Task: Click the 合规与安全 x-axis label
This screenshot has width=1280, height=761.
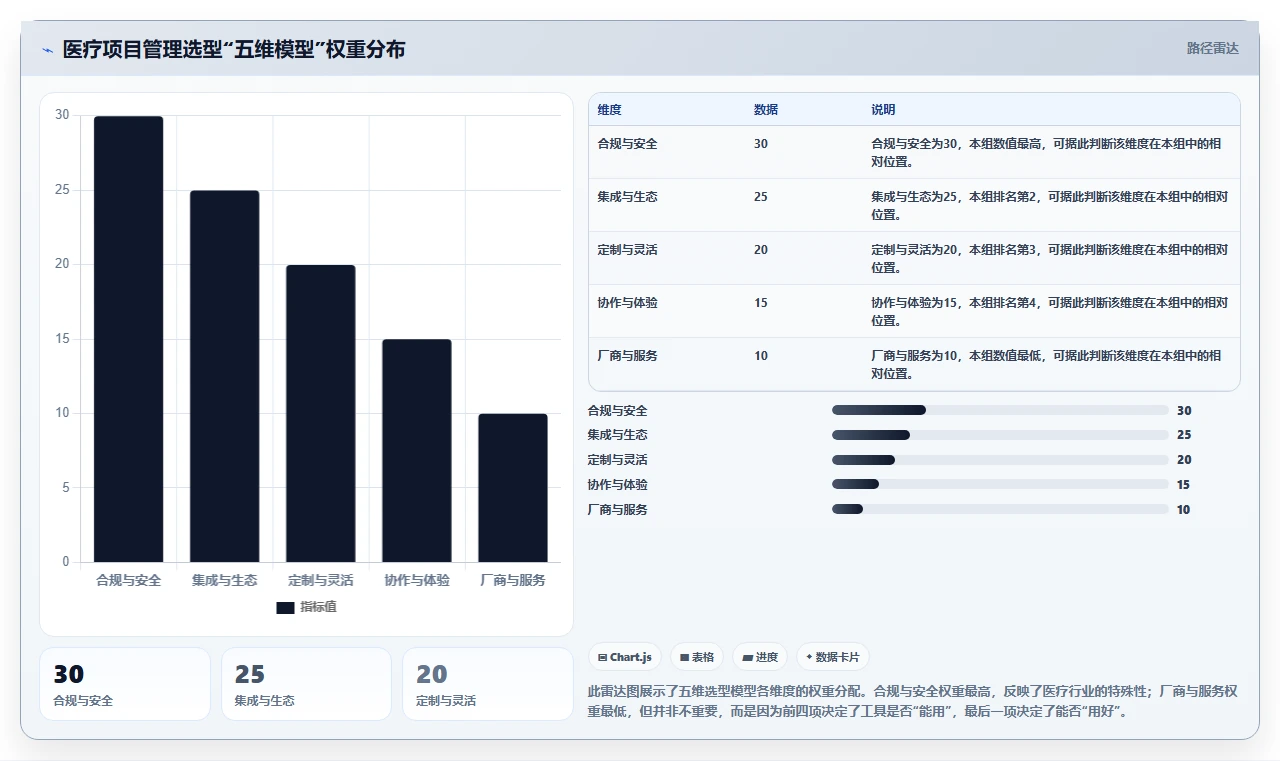Action: click(128, 580)
